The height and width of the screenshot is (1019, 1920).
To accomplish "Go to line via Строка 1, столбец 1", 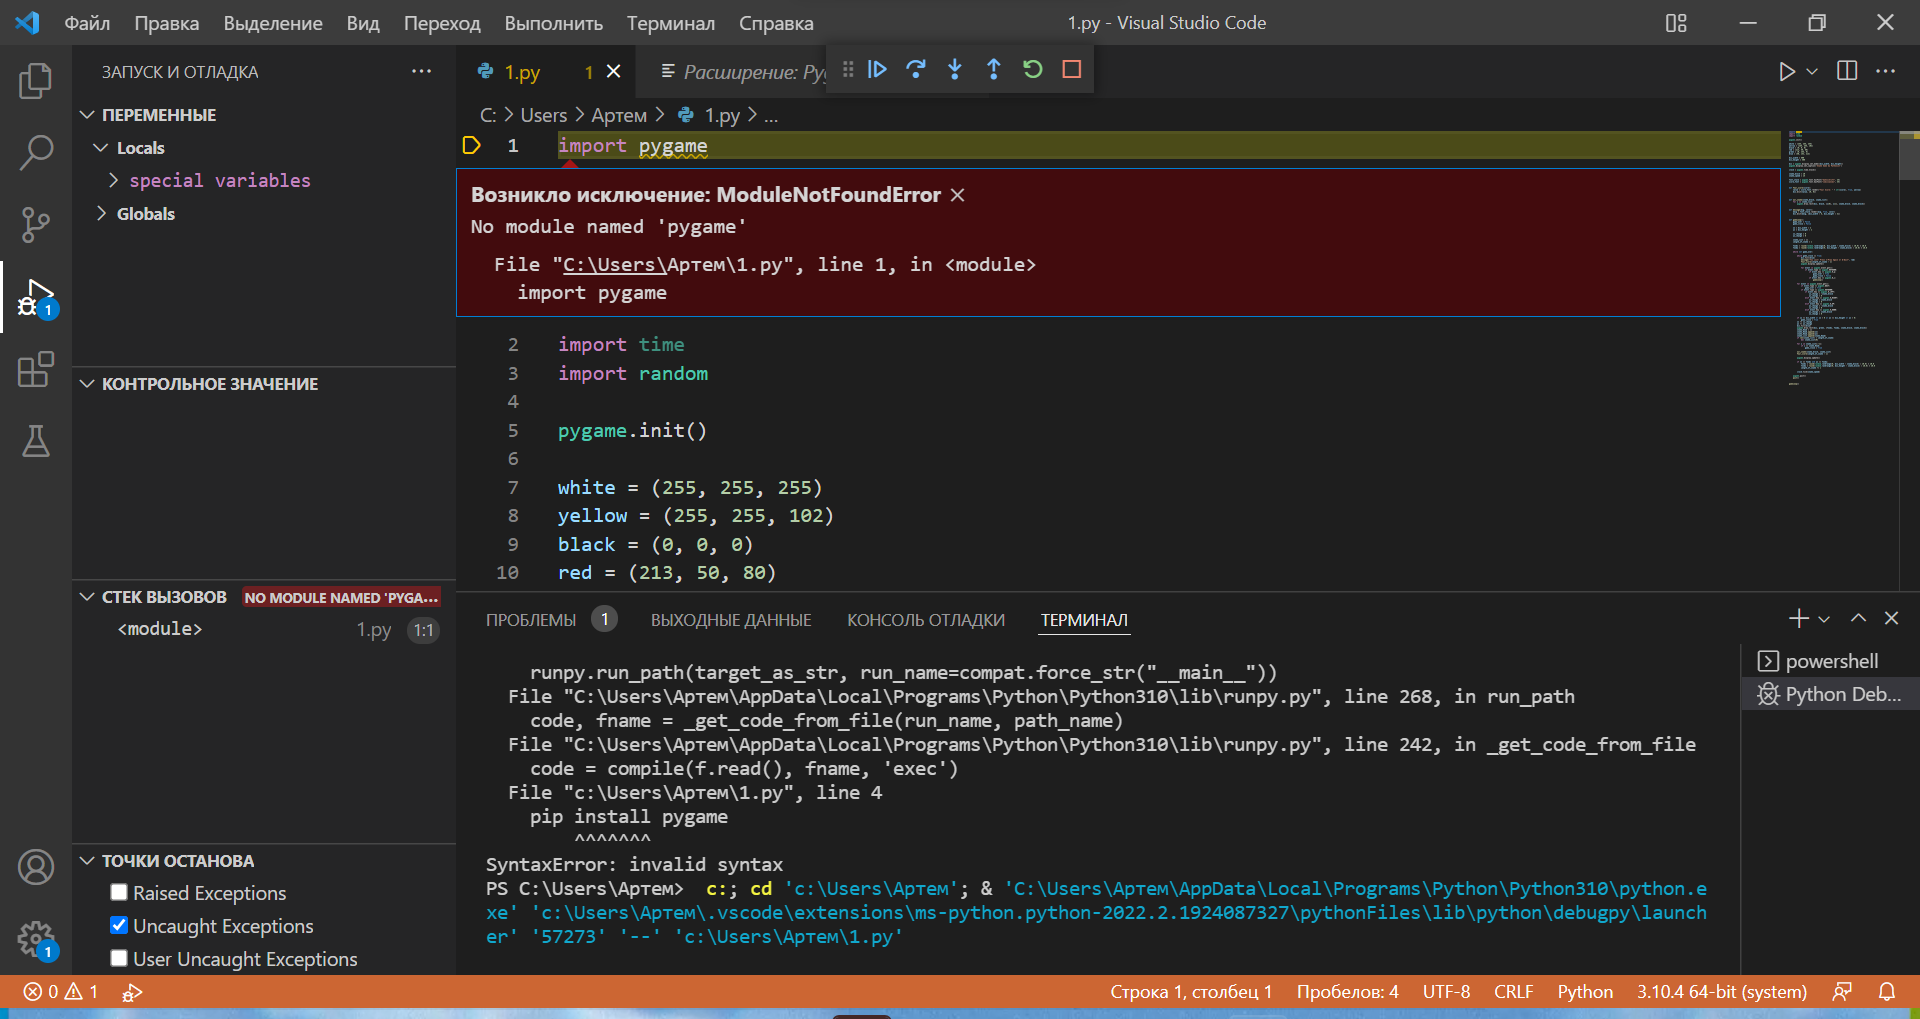I will coord(1191,992).
